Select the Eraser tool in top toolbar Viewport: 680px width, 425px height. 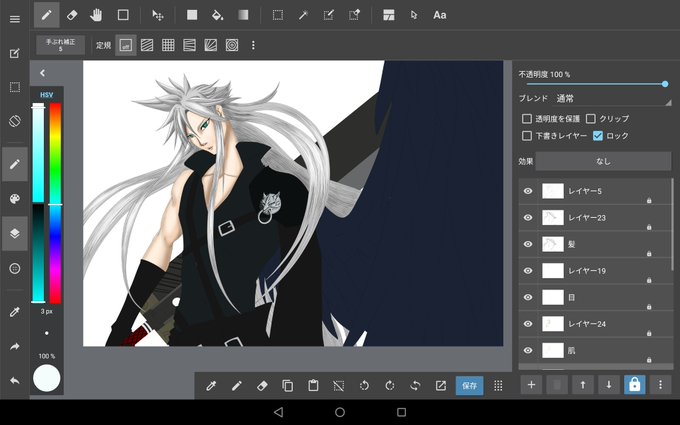(72, 15)
